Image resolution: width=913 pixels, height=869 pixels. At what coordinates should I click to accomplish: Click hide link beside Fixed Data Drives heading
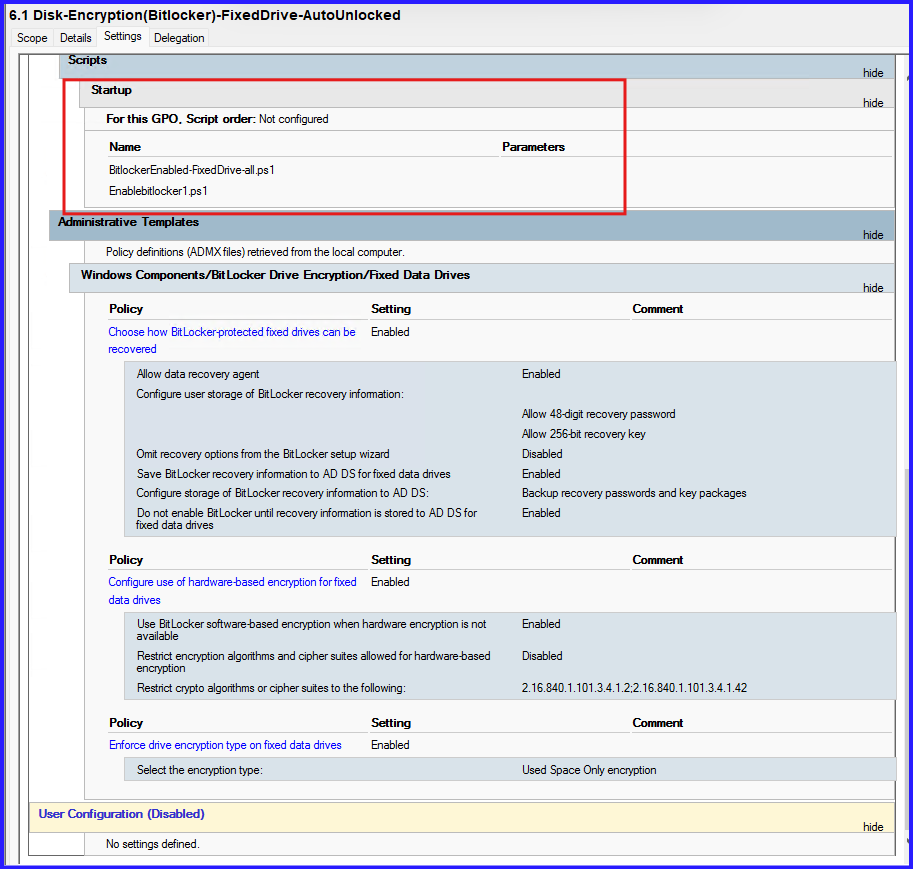(872, 288)
